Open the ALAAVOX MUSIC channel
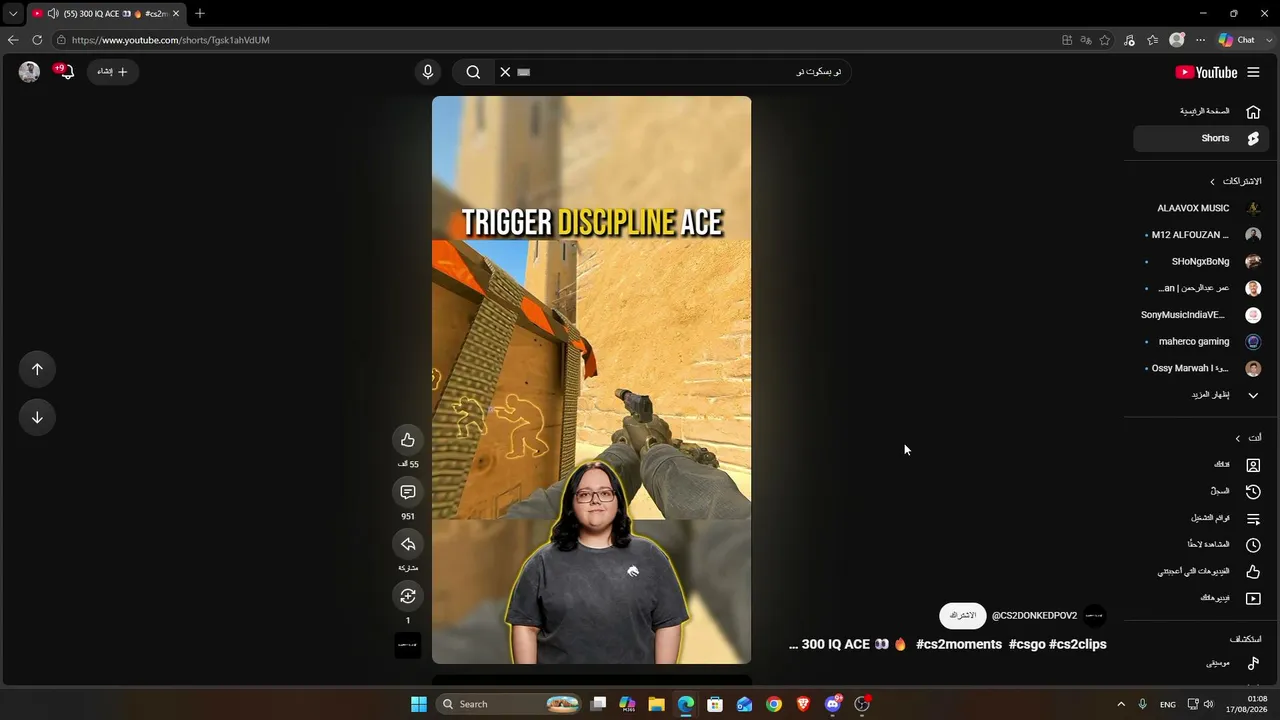Screen dimensions: 1280x720 1202,208
